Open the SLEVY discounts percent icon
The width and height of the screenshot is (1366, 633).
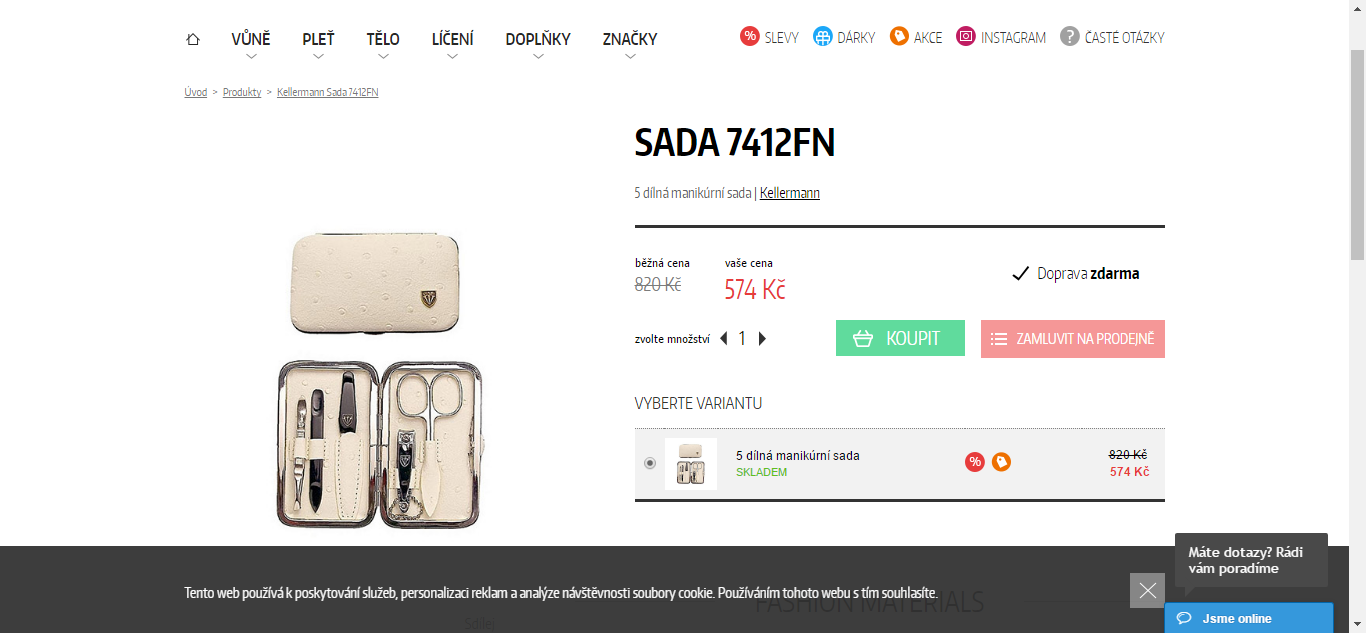750,37
